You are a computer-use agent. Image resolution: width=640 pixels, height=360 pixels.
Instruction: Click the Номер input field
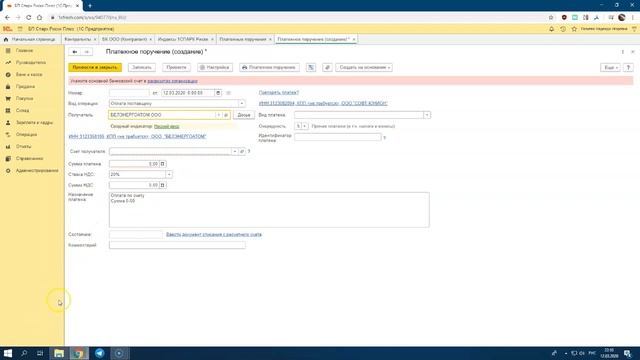point(129,93)
